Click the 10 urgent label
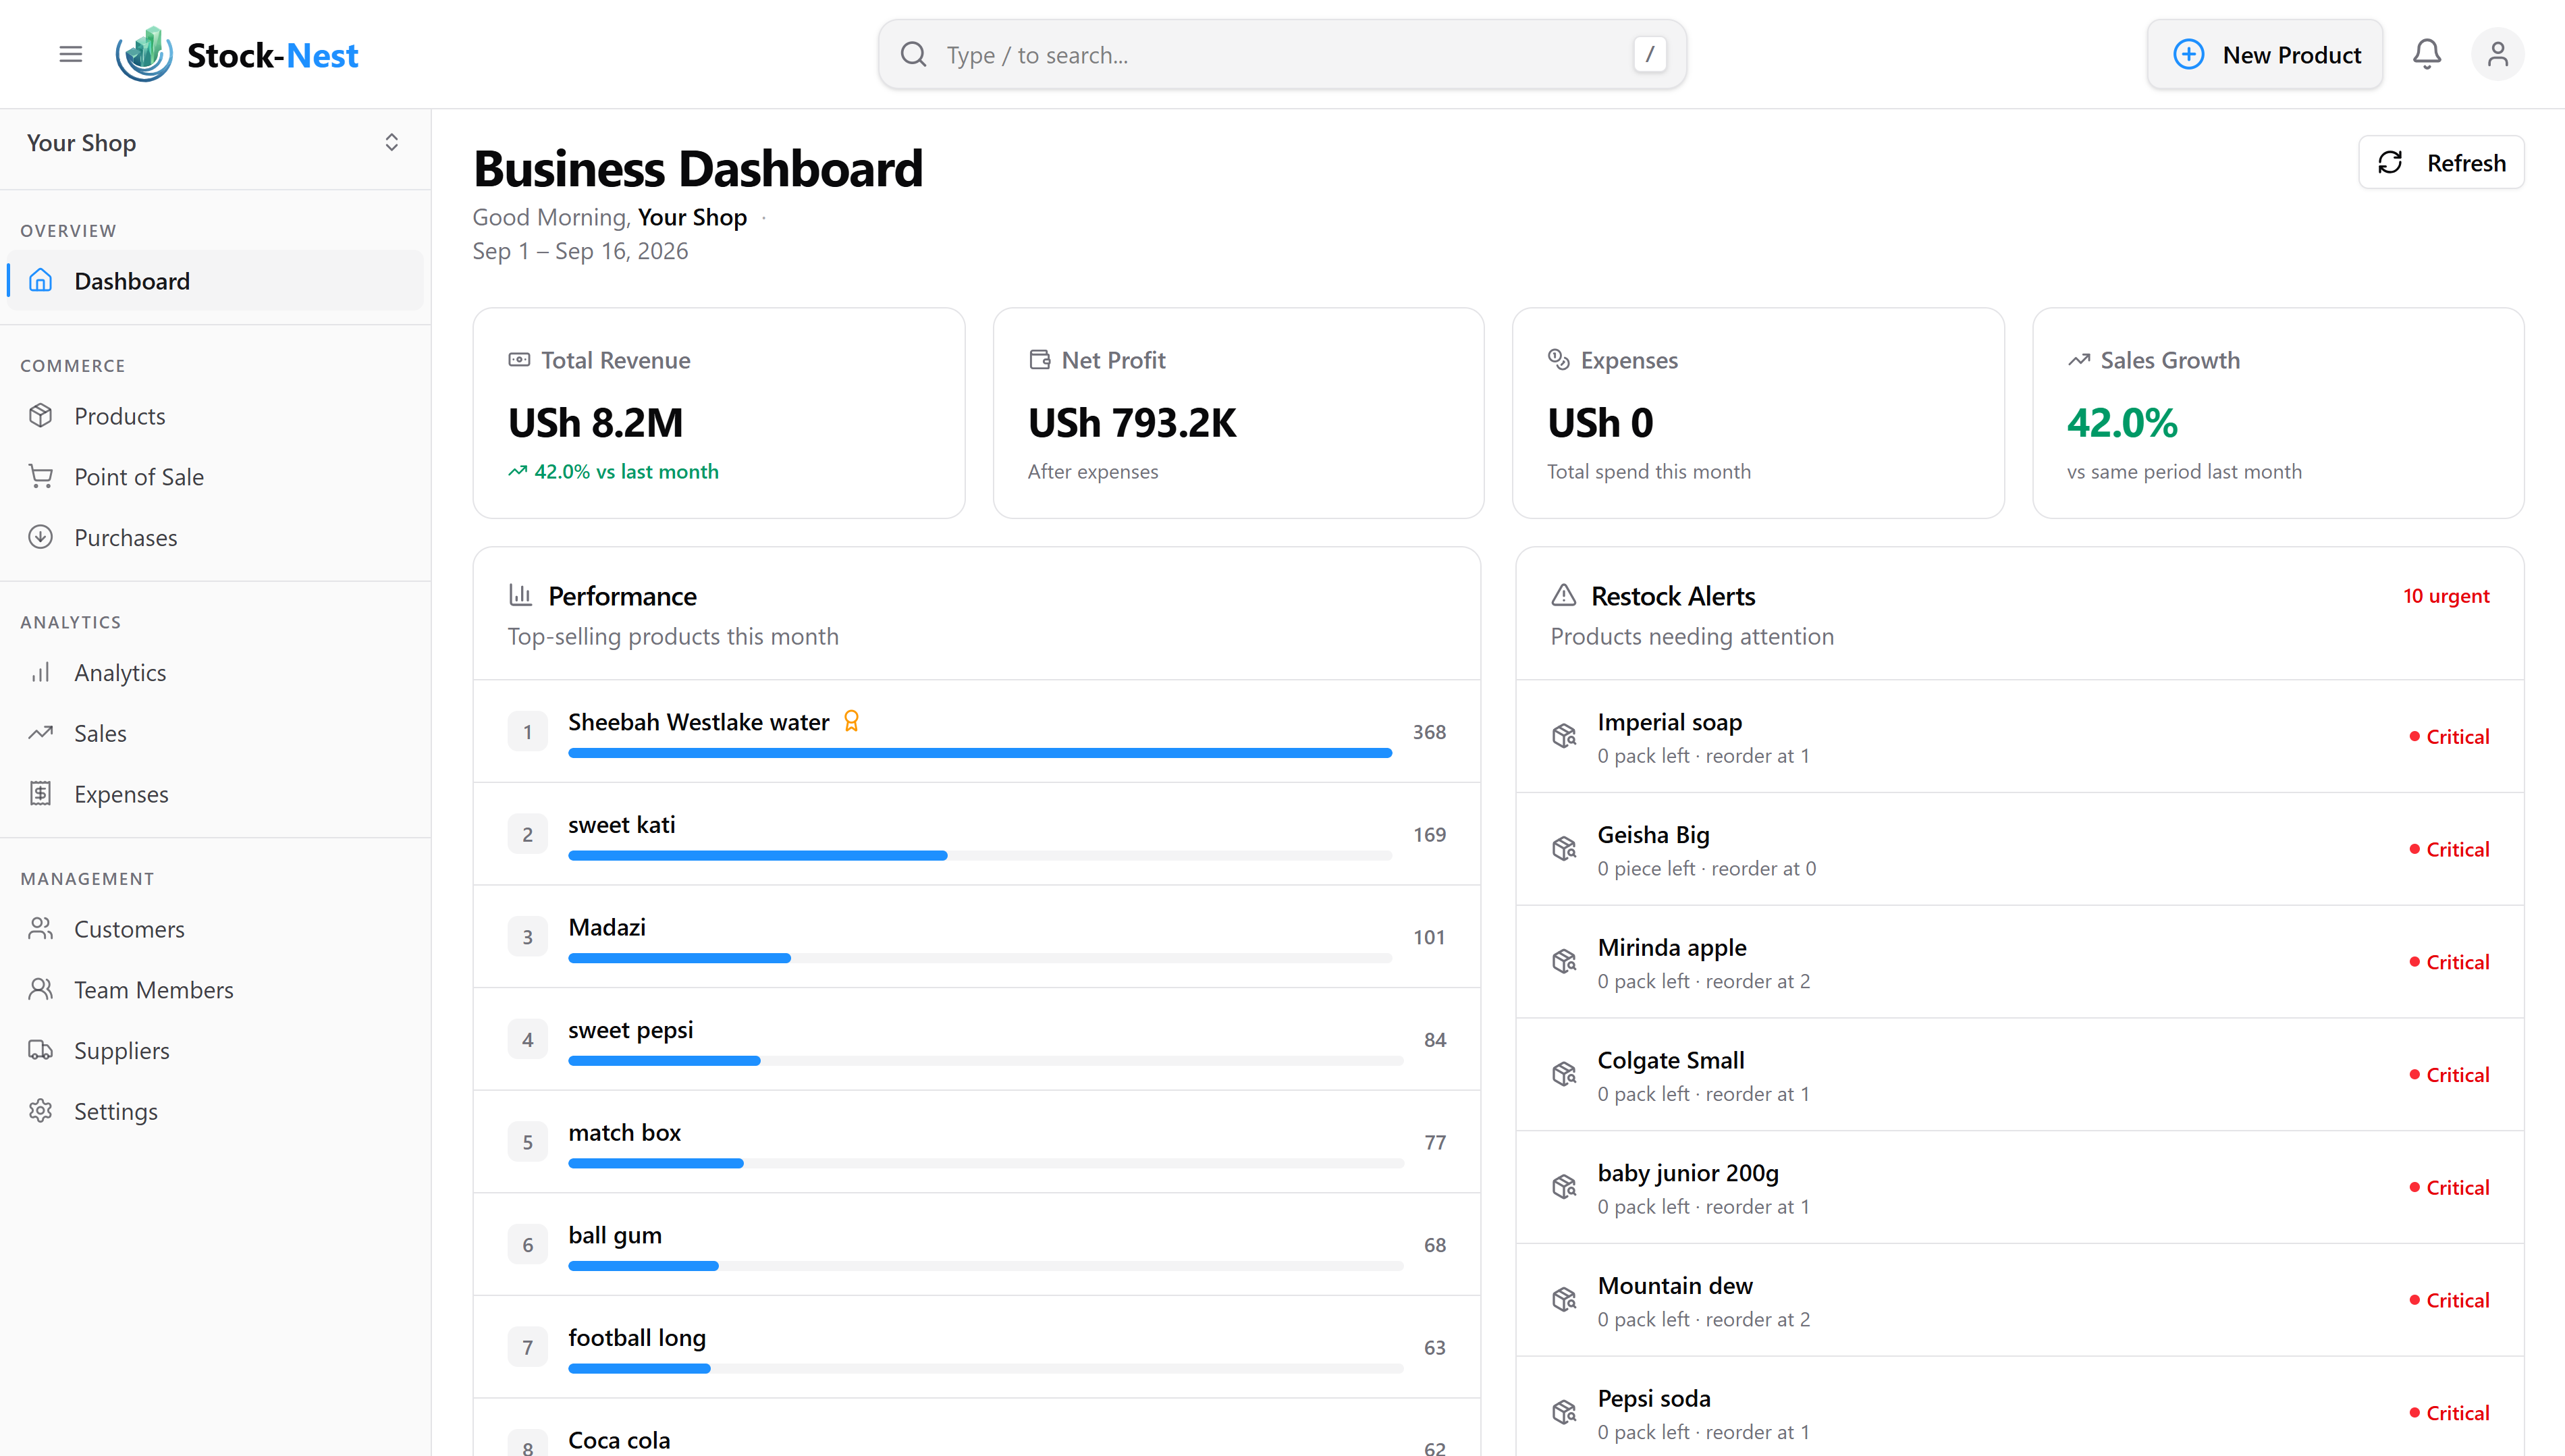This screenshot has width=2565, height=1456. 2446,596
